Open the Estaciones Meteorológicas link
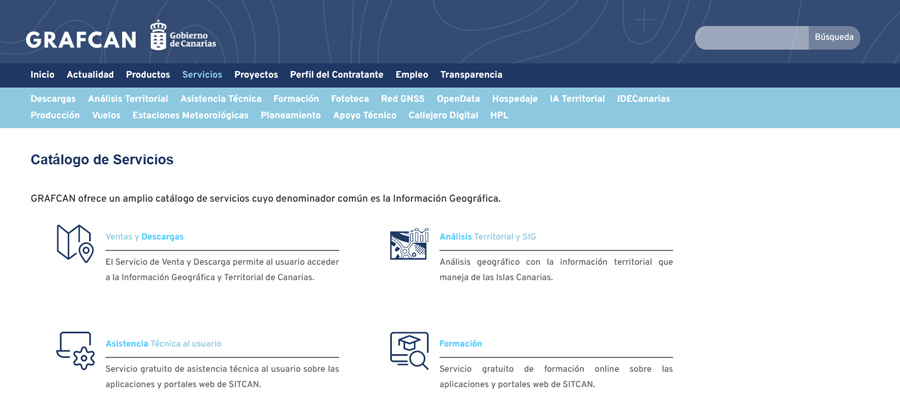The height and width of the screenshot is (400, 900). [191, 115]
